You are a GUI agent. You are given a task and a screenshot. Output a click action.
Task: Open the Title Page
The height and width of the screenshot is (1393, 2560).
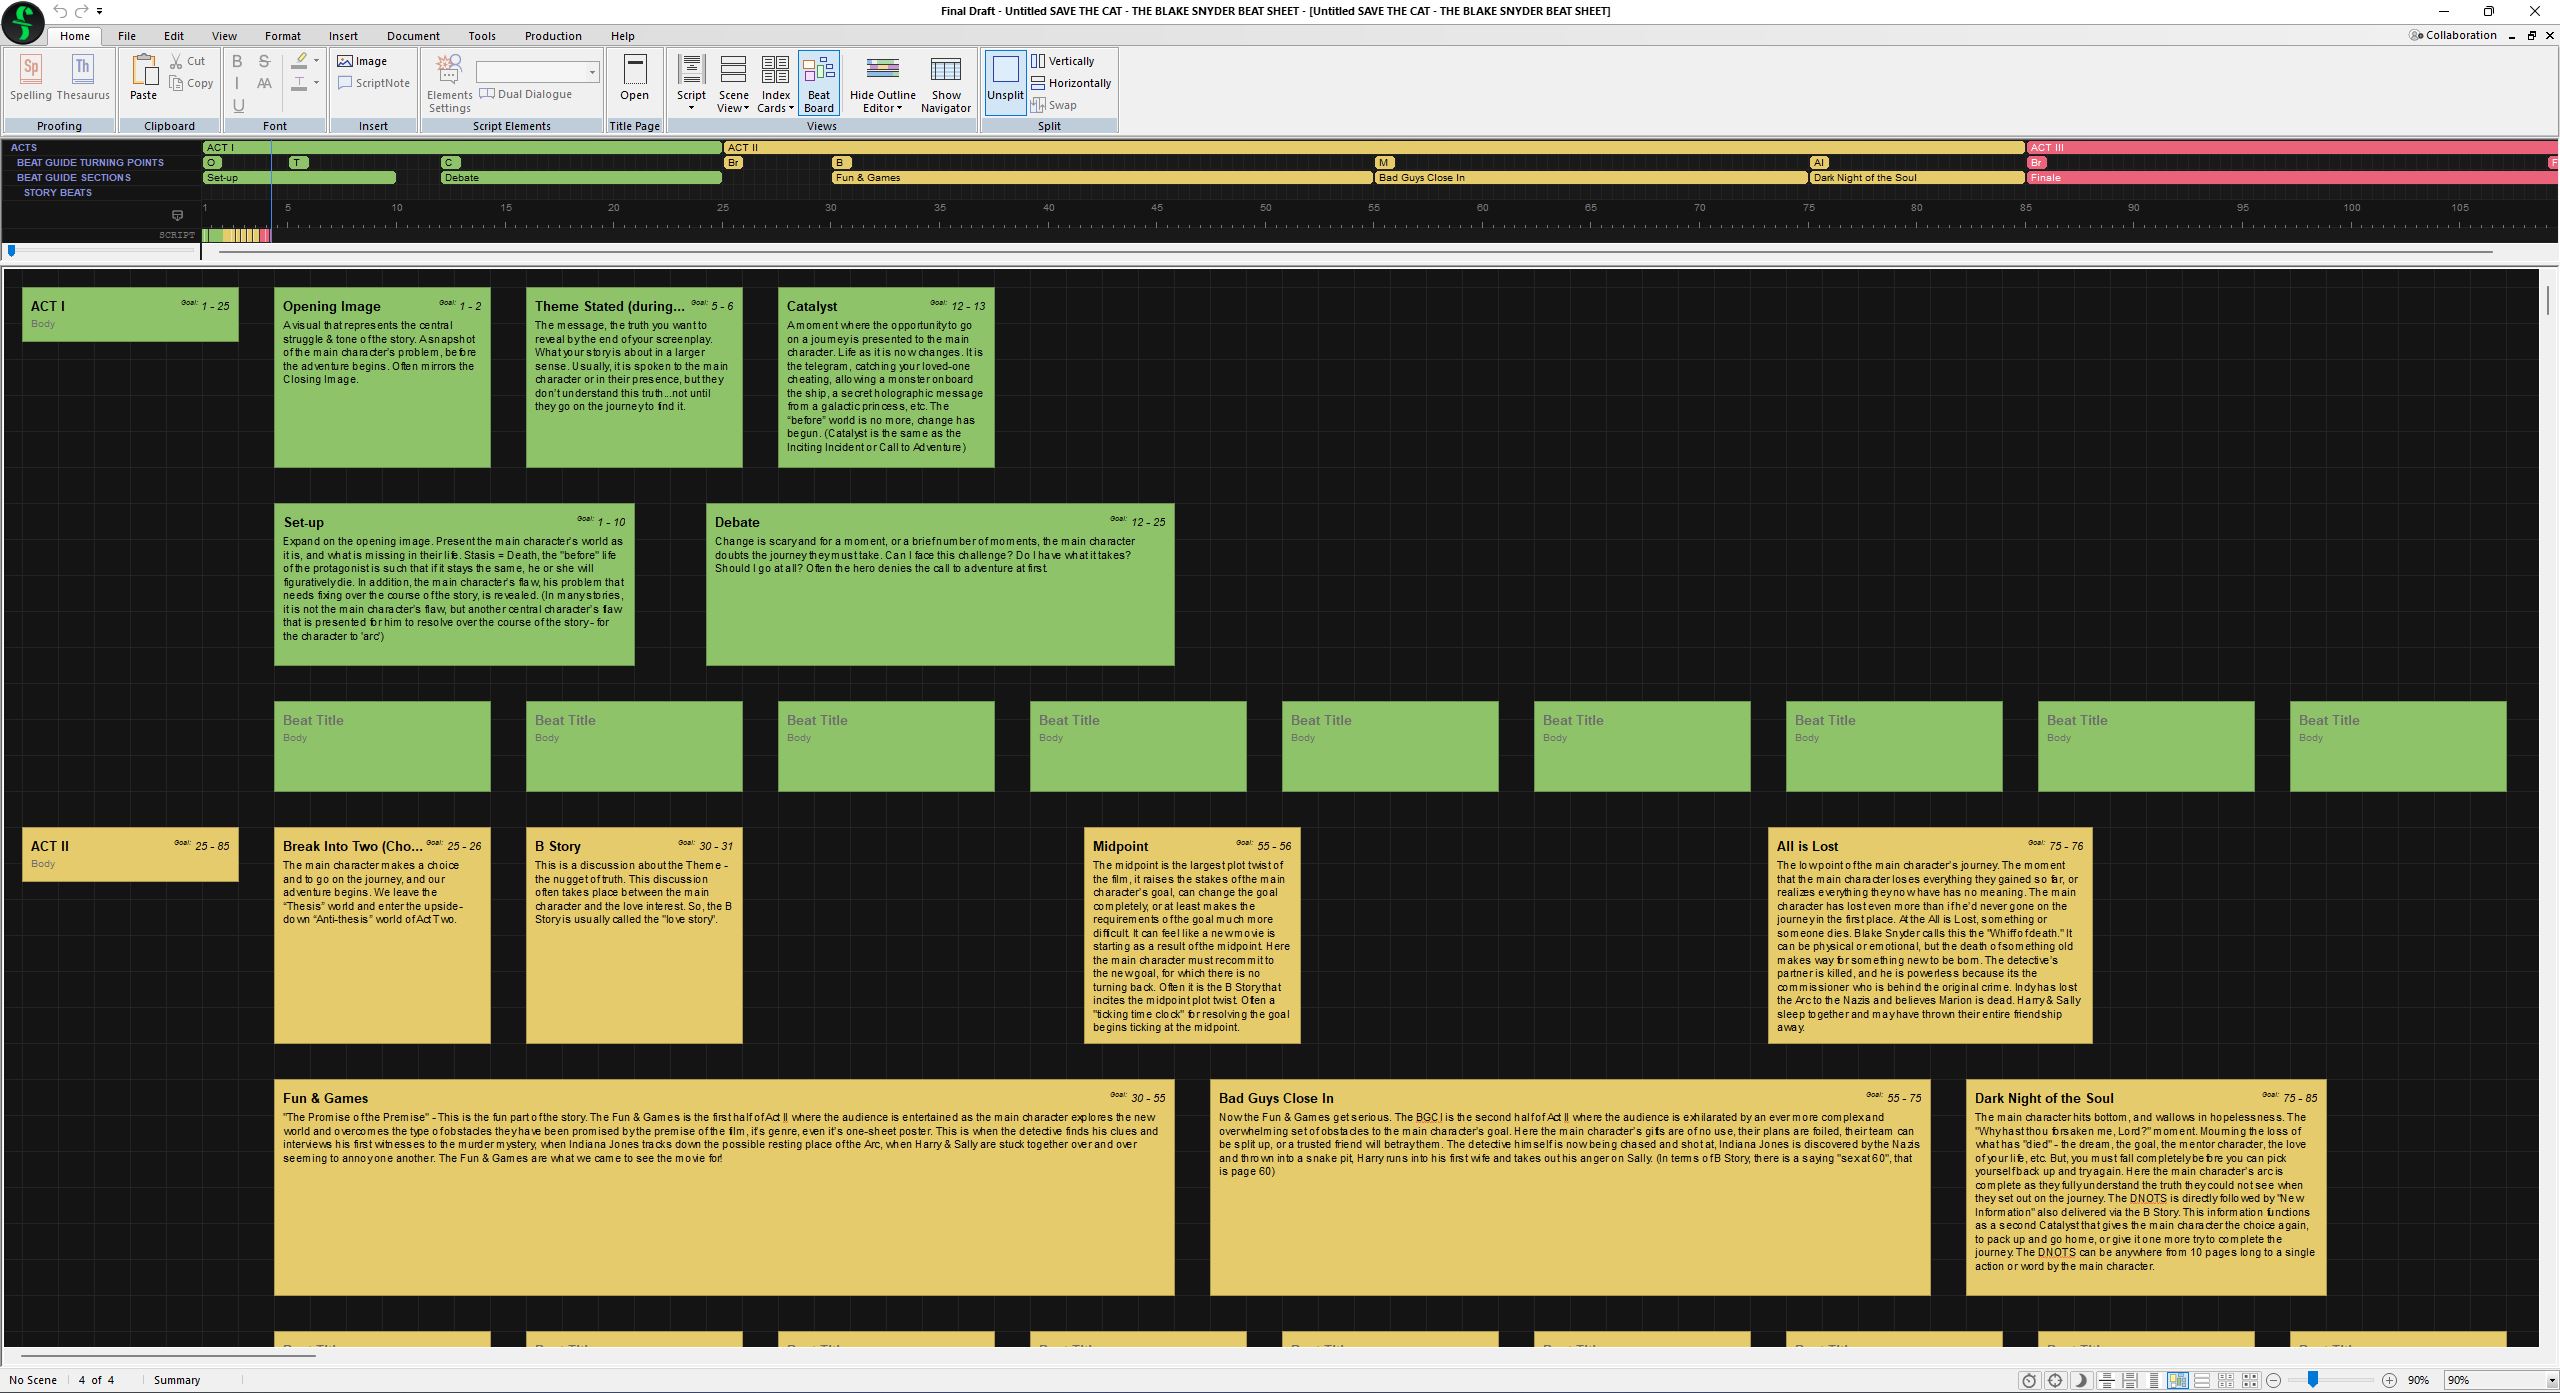[635, 80]
